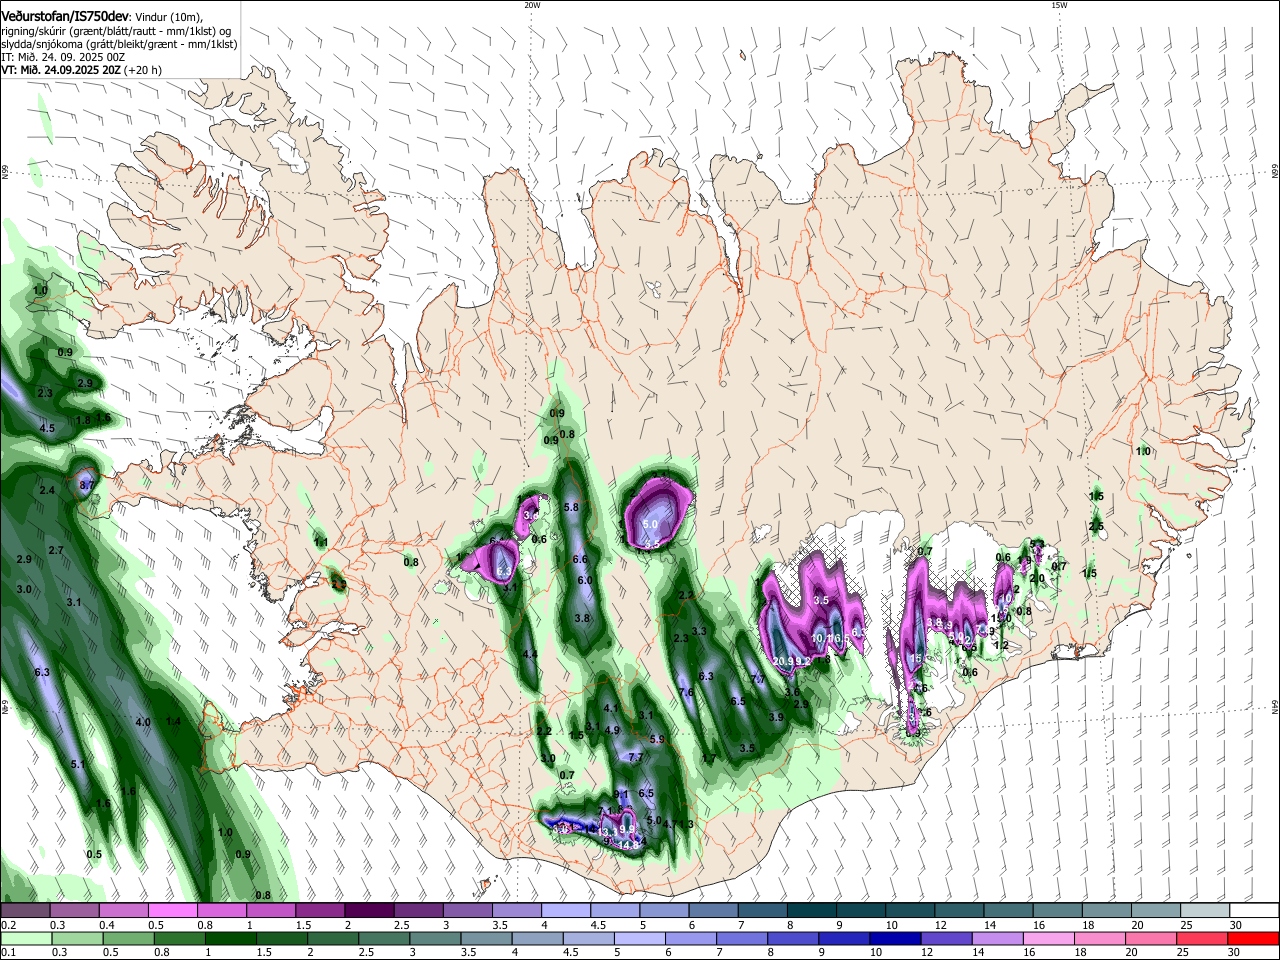Click the '3.9' precipitation value on the map
Viewport: 1280px width, 960px height.
tap(776, 718)
